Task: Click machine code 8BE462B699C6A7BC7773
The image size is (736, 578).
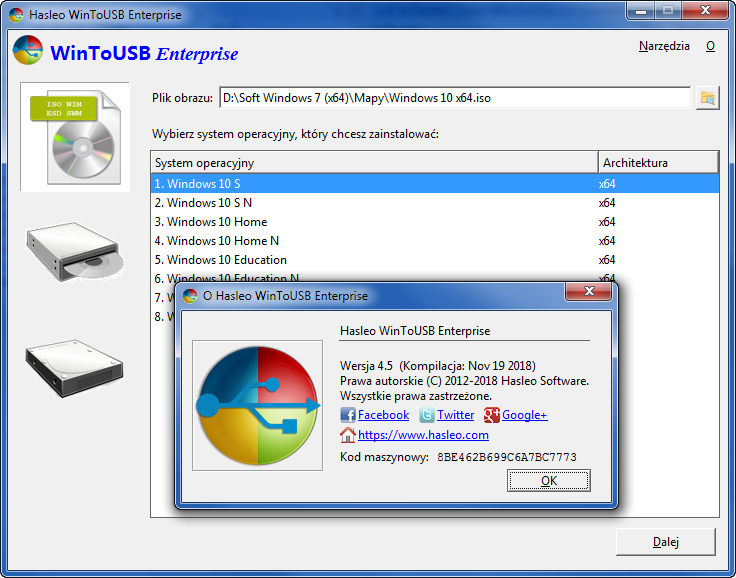Action: (x=507, y=457)
